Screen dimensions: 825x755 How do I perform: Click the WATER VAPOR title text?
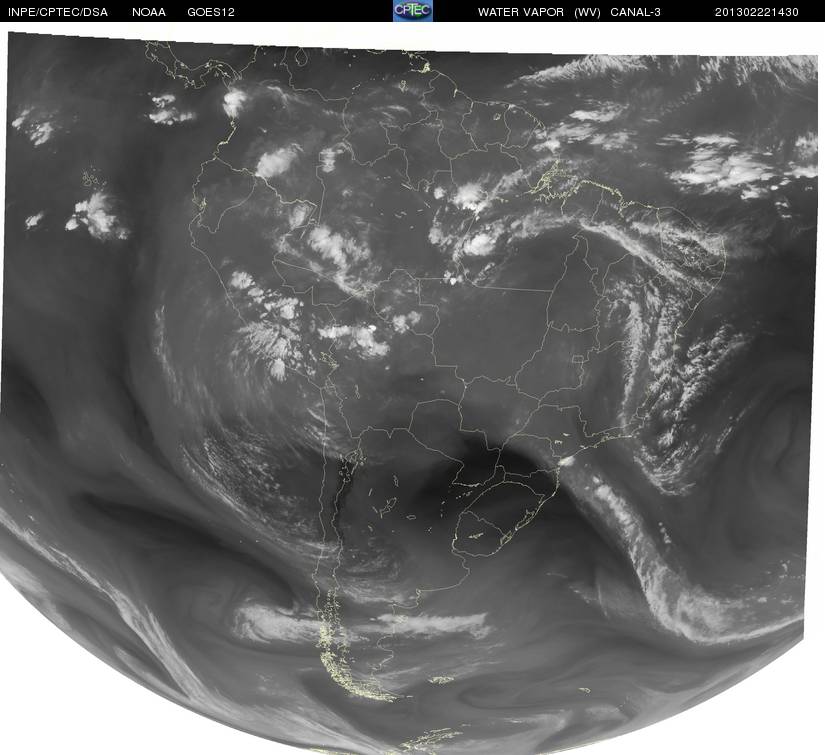[521, 12]
